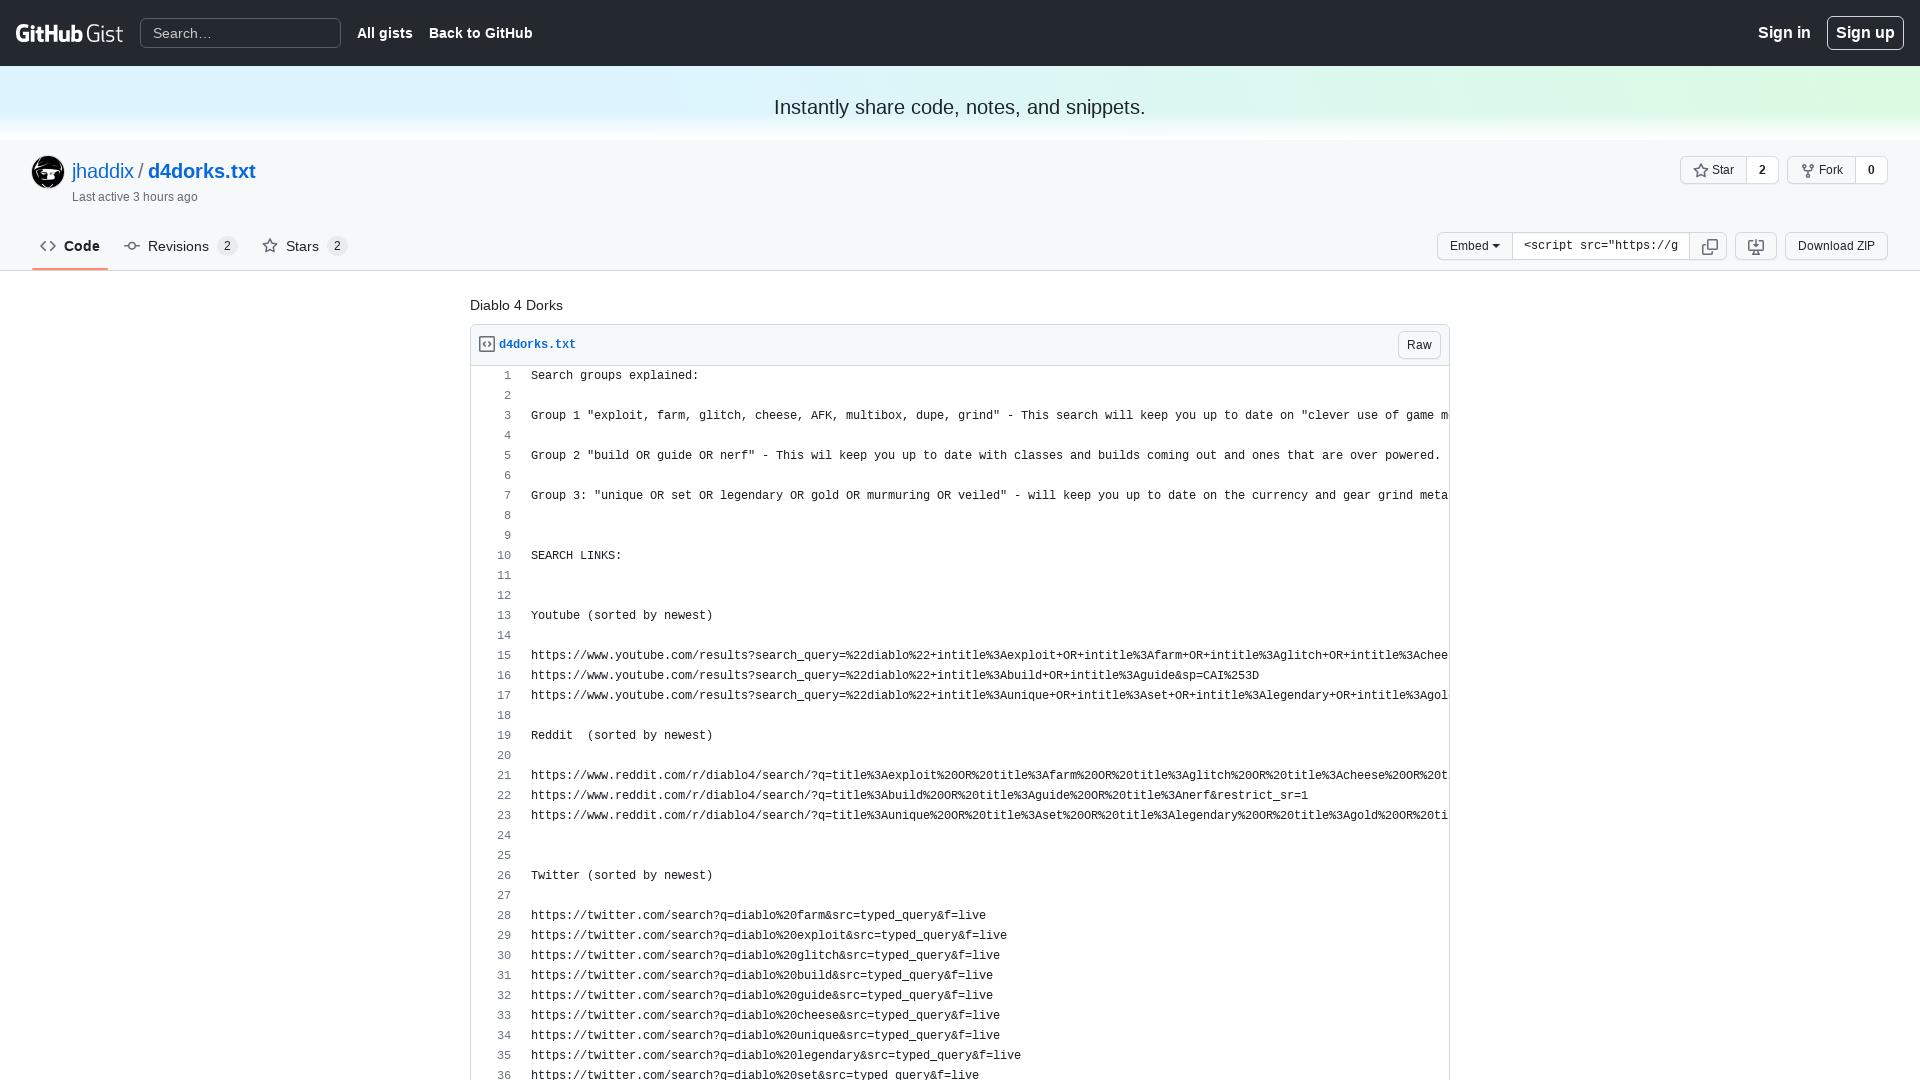
Task: Star this gist
Action: (x=1713, y=170)
